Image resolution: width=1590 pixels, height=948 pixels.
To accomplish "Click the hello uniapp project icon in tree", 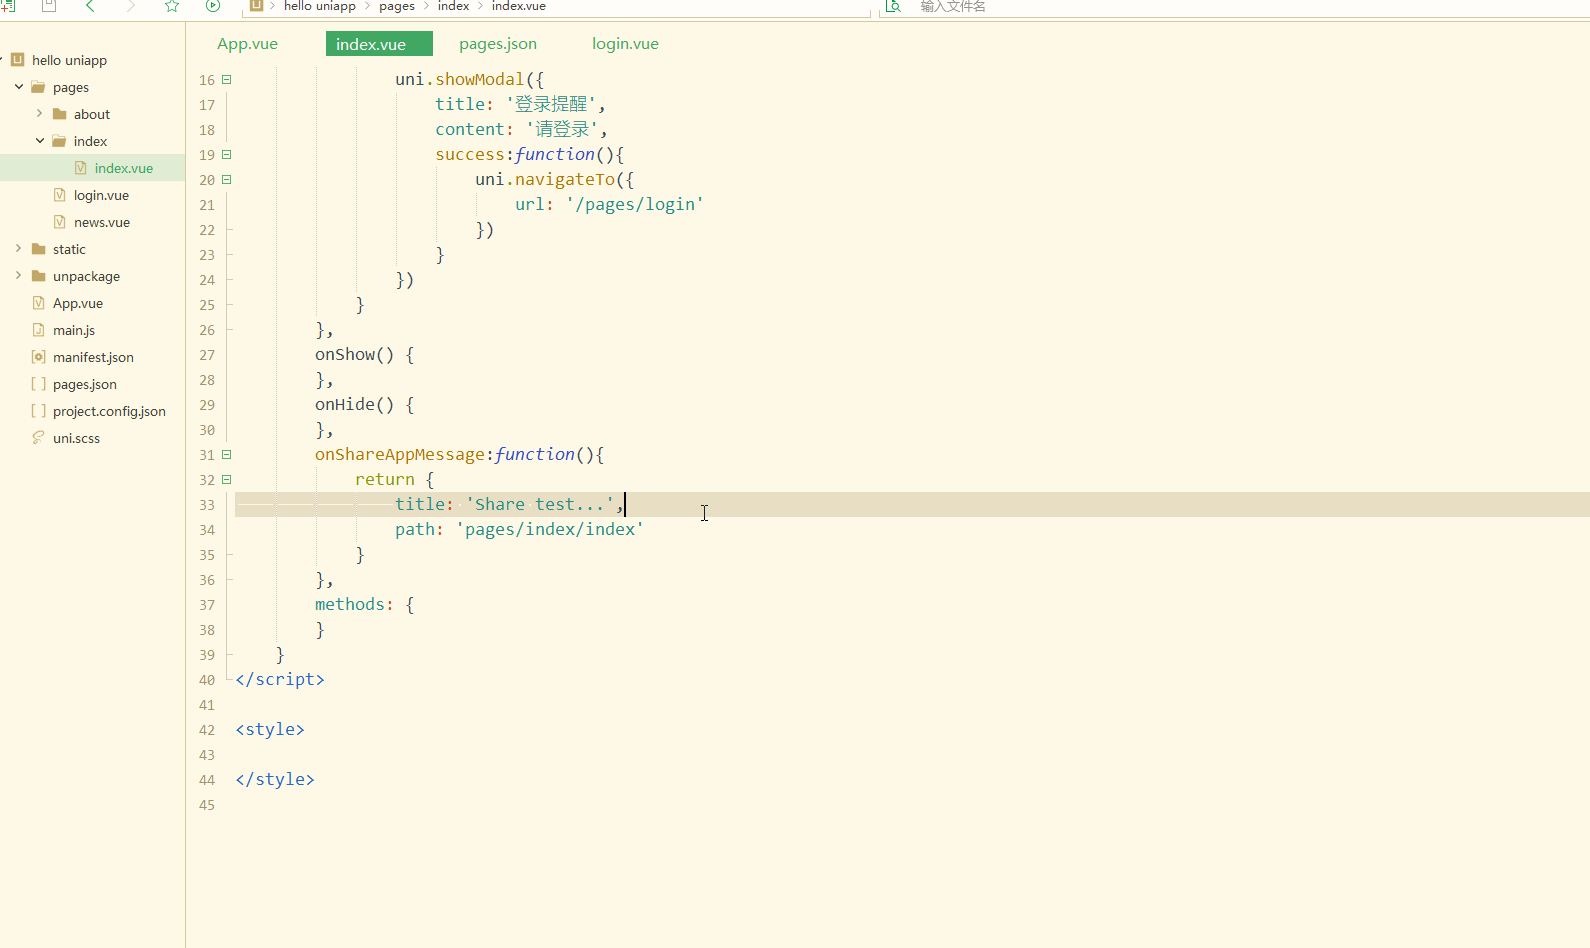I will click(x=17, y=60).
